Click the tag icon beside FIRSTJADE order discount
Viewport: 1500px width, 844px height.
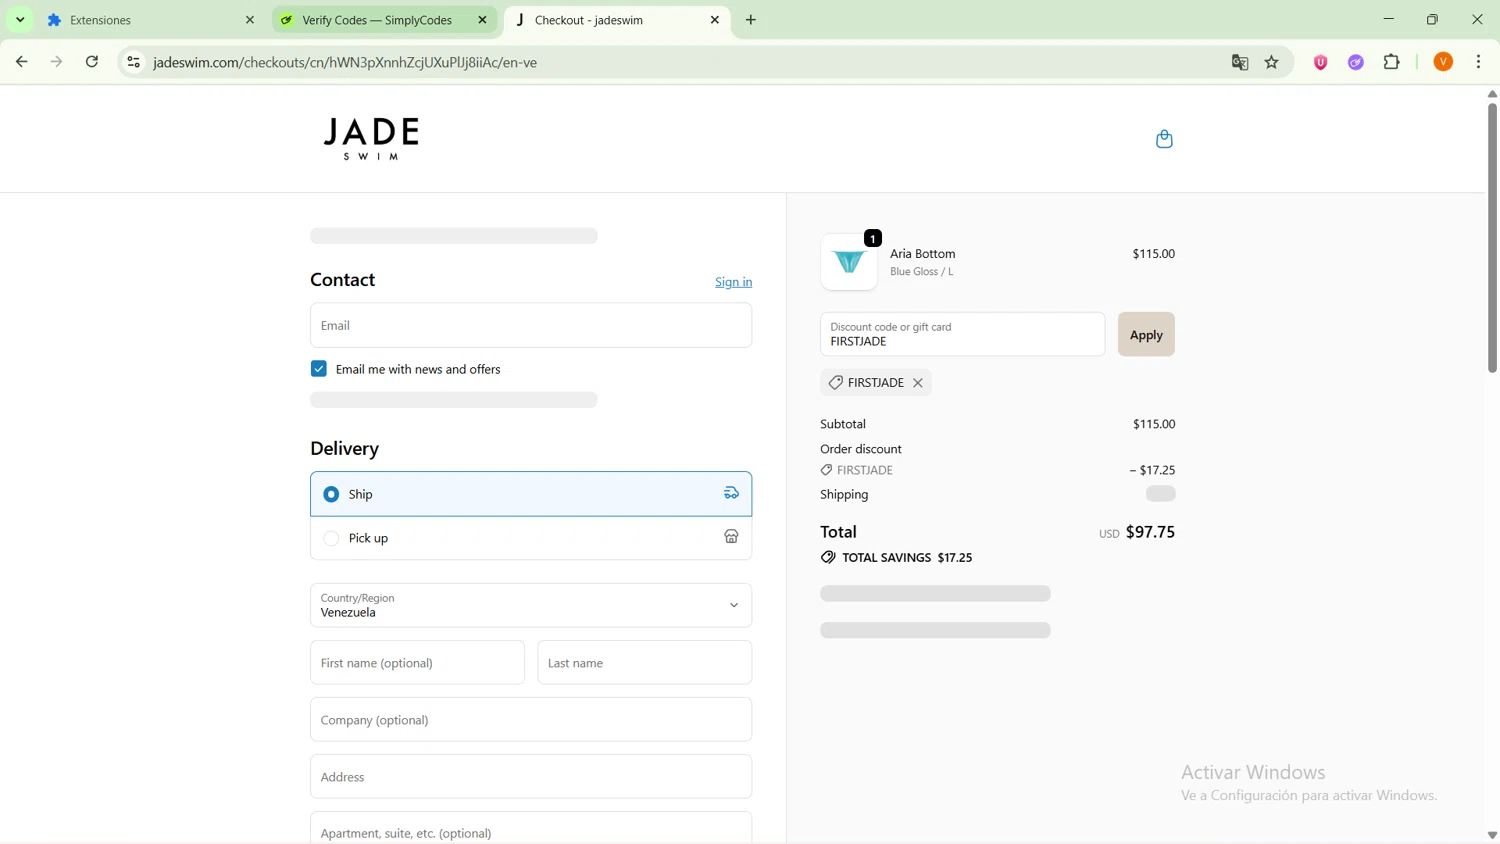(x=826, y=470)
